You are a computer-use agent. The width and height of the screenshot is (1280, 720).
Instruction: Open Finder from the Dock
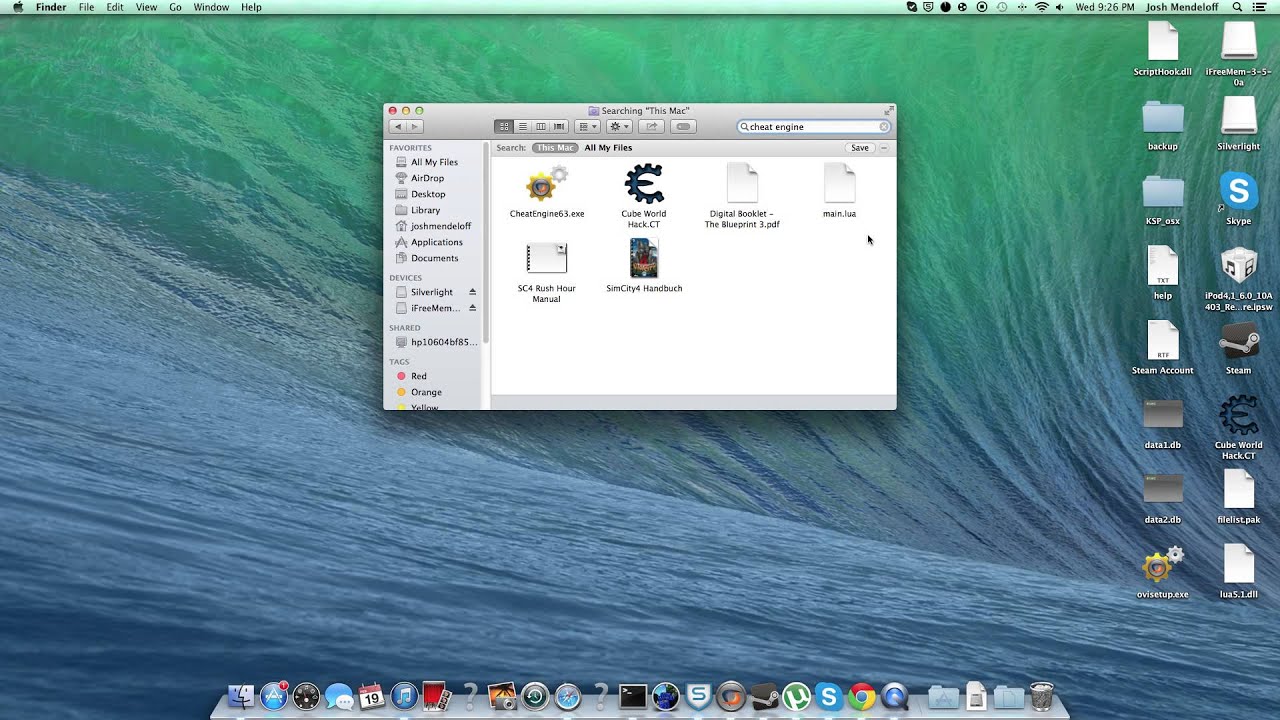pyautogui.click(x=241, y=696)
